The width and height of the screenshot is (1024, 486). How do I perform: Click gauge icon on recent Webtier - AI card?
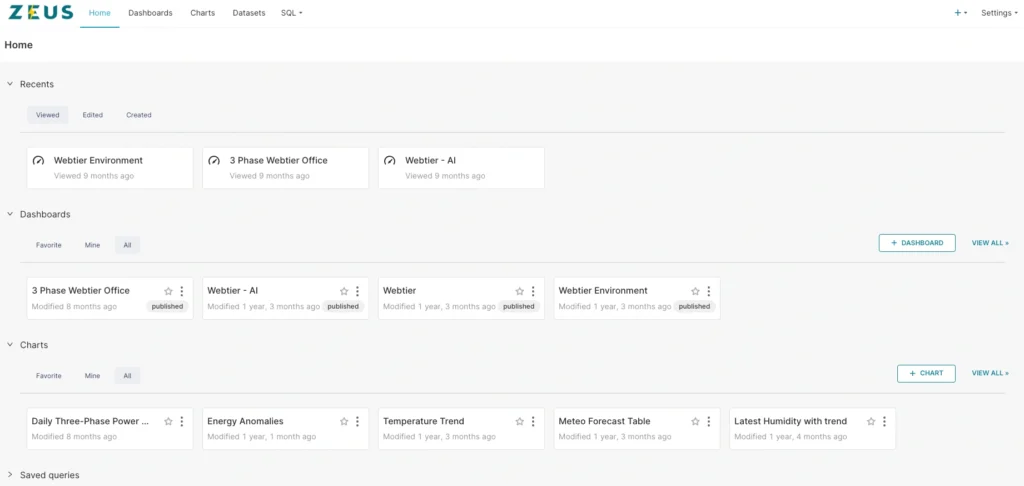pos(390,161)
